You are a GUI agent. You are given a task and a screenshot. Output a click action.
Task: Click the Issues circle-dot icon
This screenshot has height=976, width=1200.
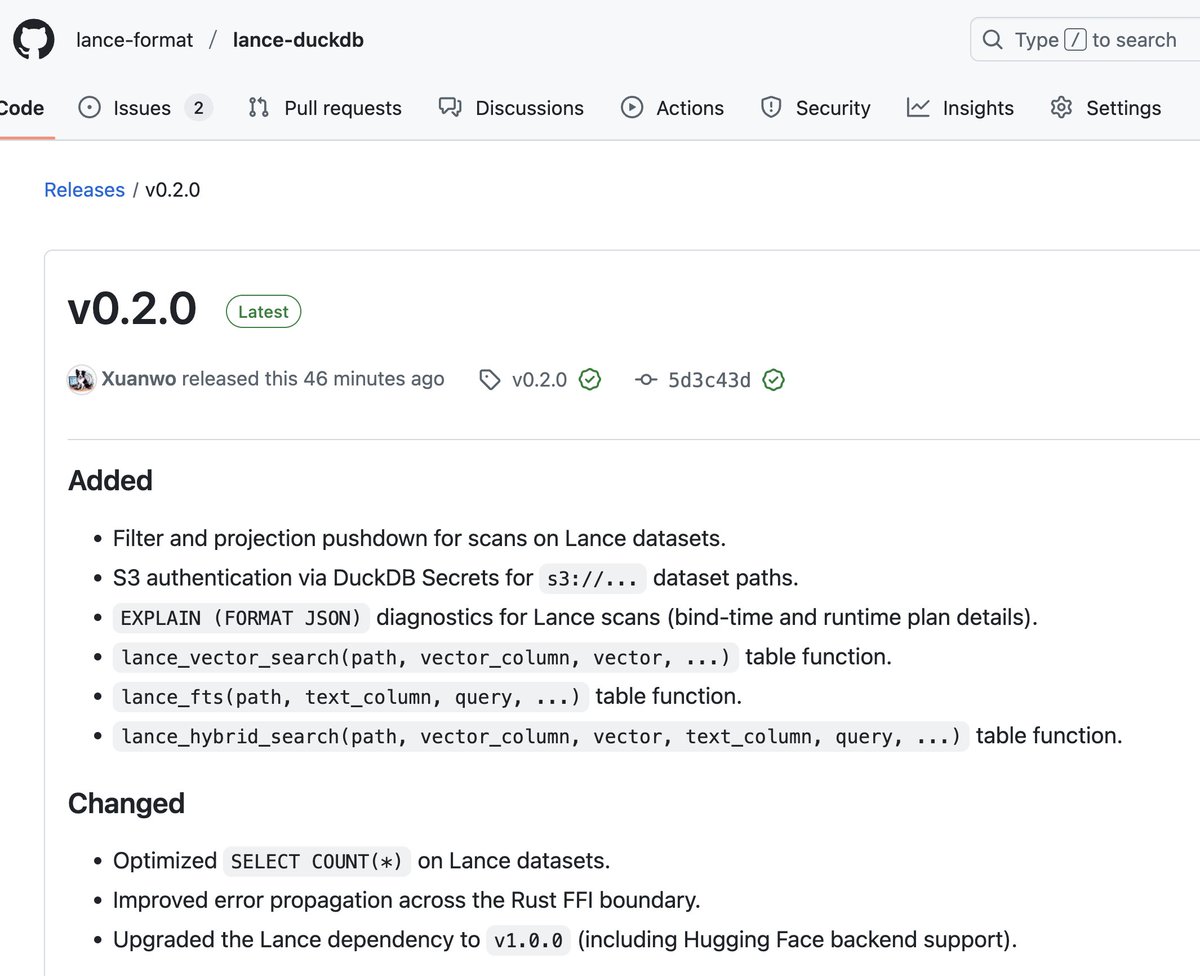[x=89, y=108]
